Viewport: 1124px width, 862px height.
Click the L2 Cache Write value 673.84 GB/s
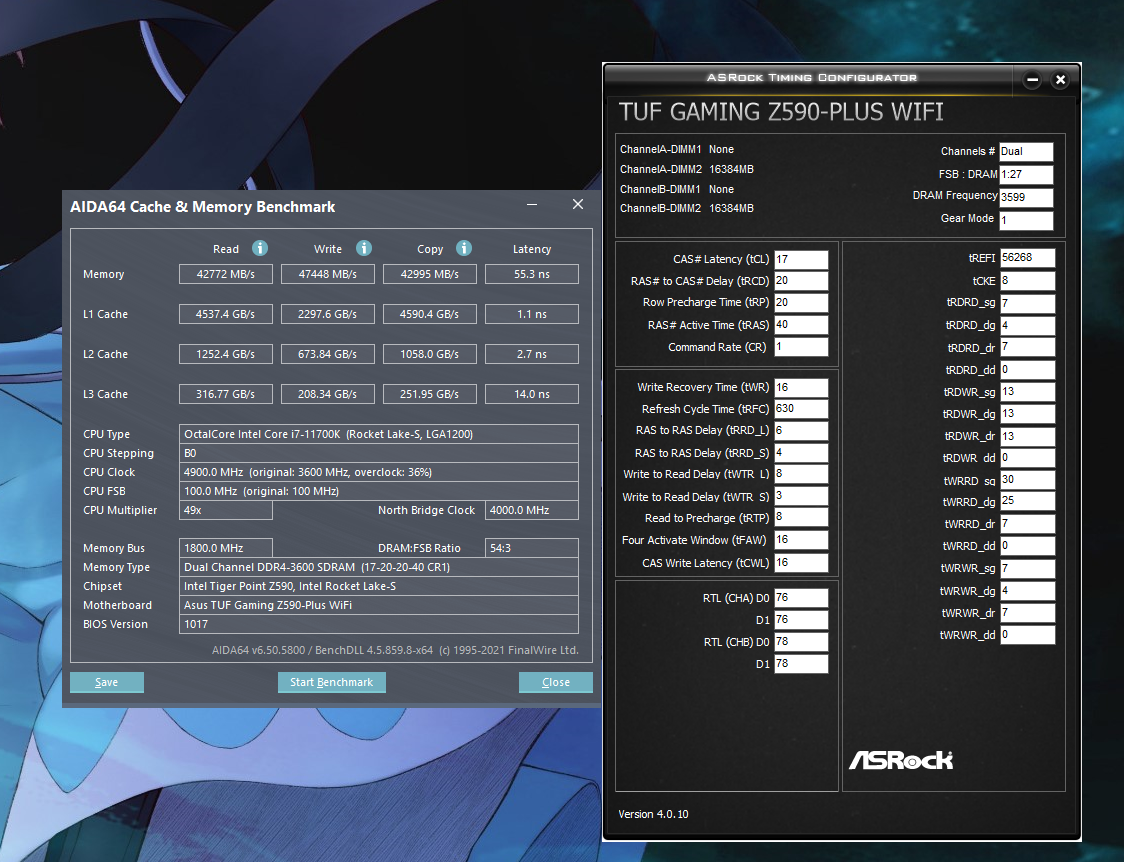tap(328, 354)
